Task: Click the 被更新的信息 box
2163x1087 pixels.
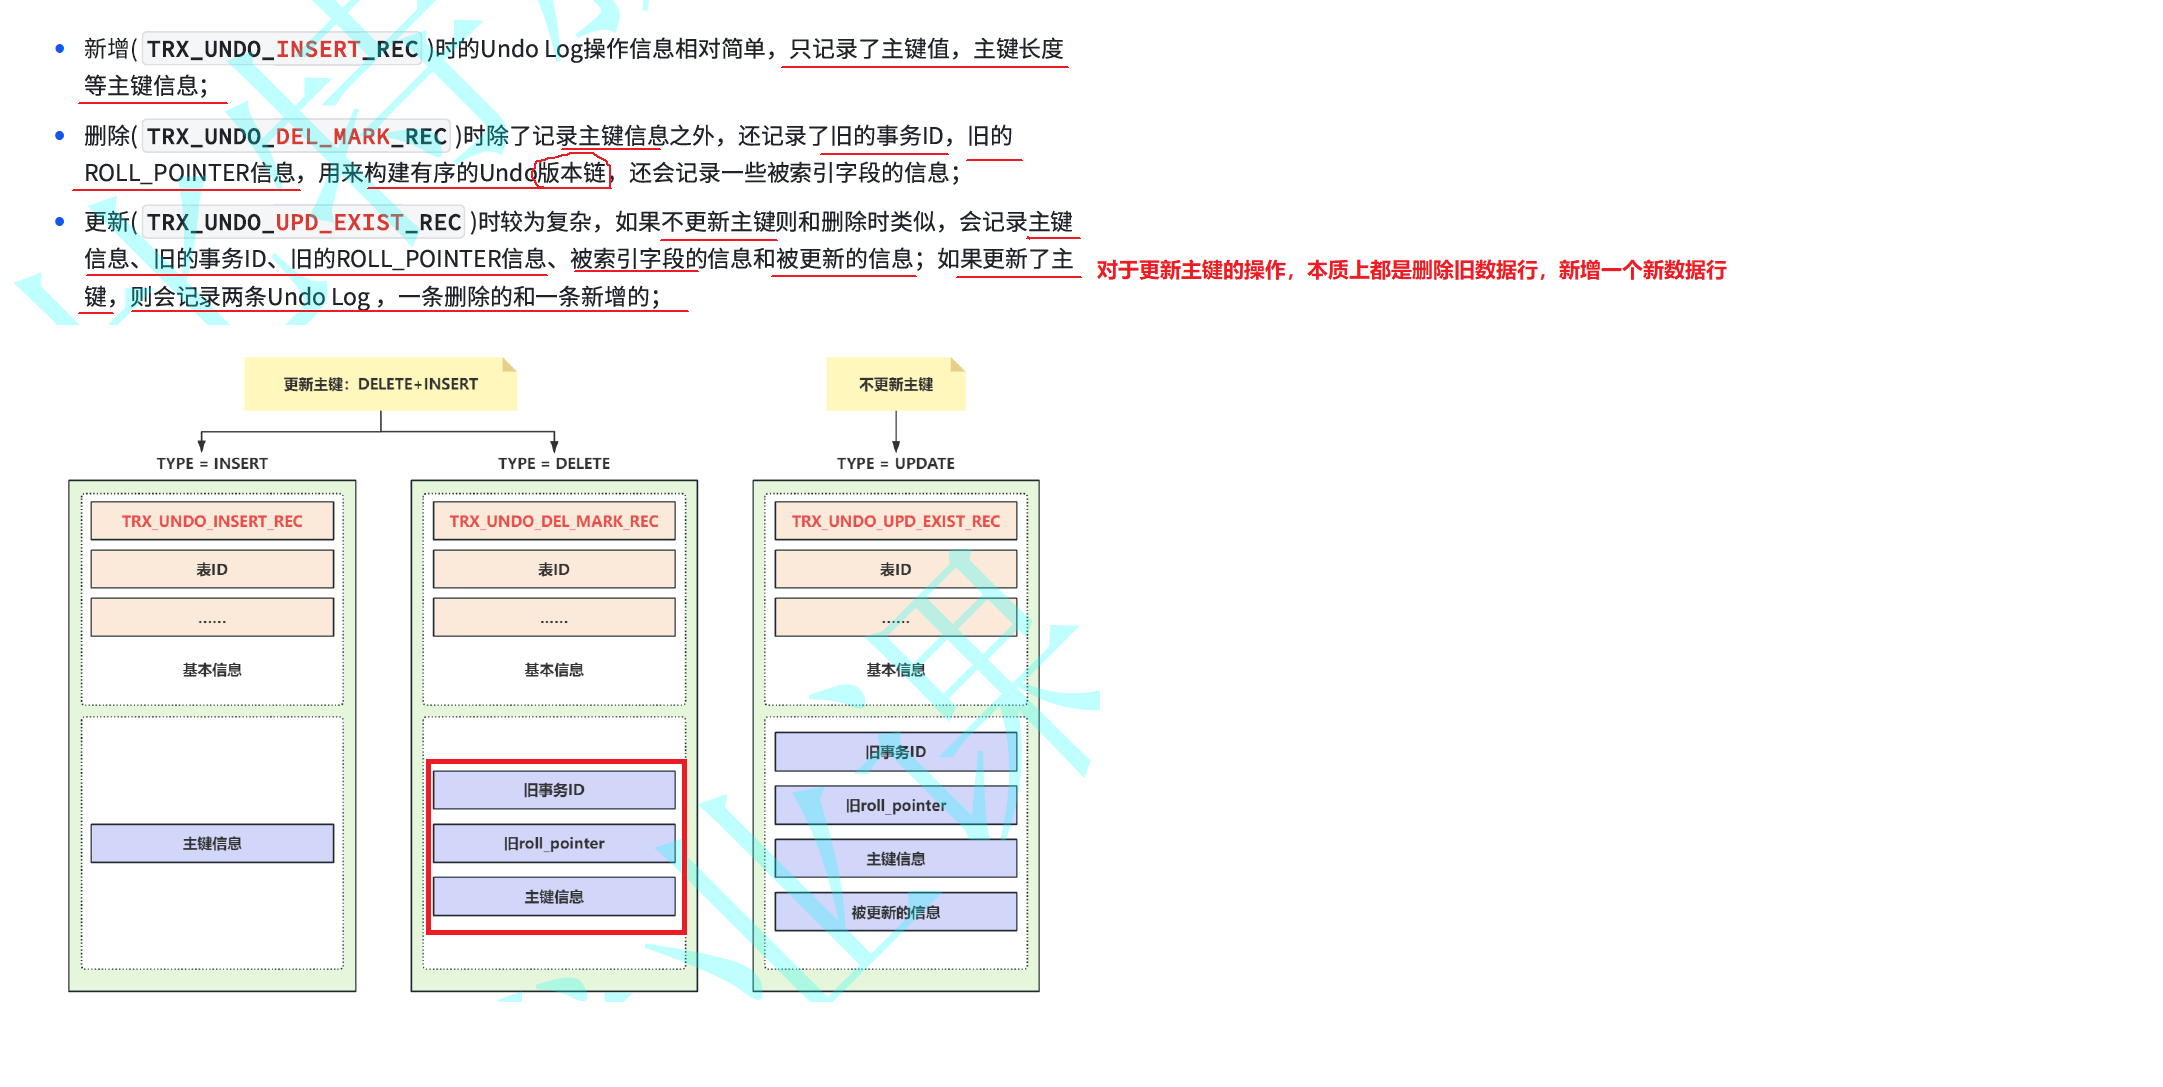Action: pos(895,912)
